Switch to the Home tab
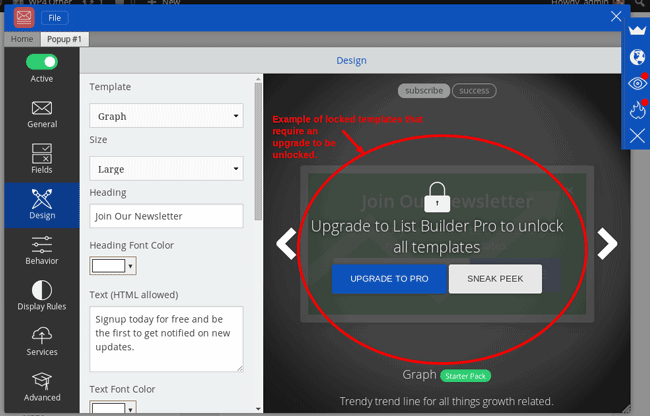Image resolution: width=650 pixels, height=416 pixels. point(22,39)
